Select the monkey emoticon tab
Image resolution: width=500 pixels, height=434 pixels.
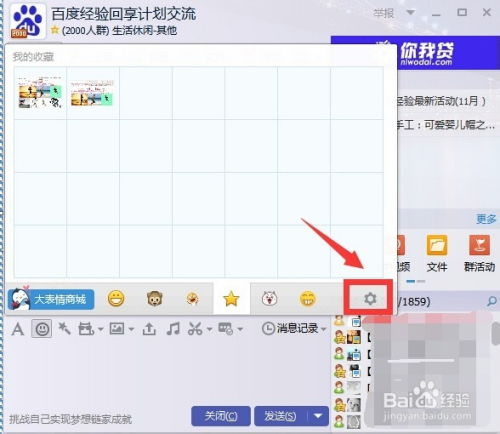pyautogui.click(x=155, y=298)
